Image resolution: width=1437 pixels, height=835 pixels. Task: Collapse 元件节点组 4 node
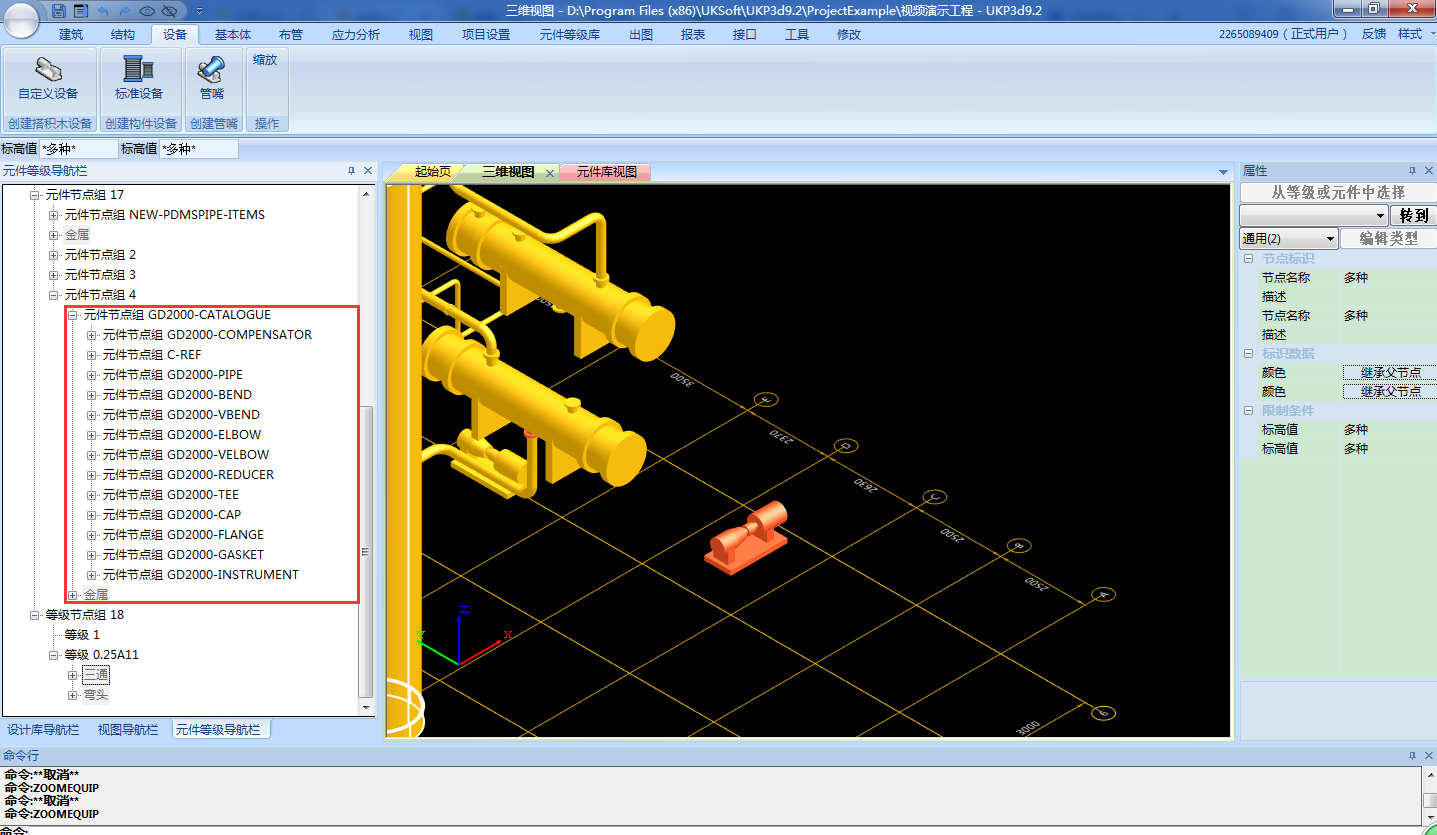[x=54, y=295]
